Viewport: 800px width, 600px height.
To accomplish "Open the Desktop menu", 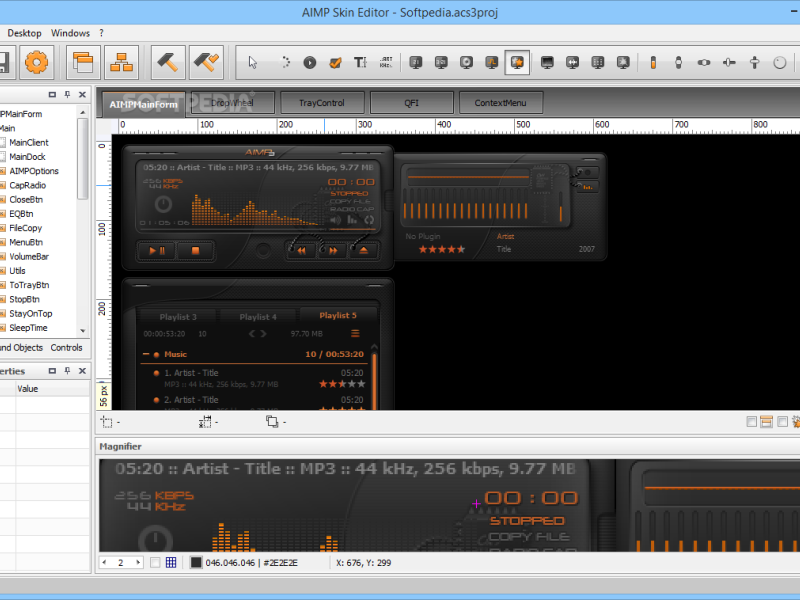I will coord(24,33).
